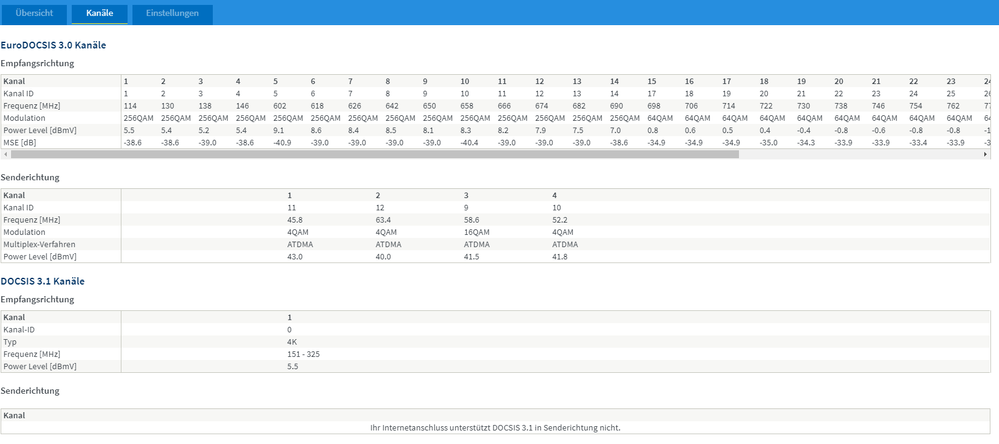Select the power level cell 7.0
The image size is (999, 444).
click(x=615, y=130)
